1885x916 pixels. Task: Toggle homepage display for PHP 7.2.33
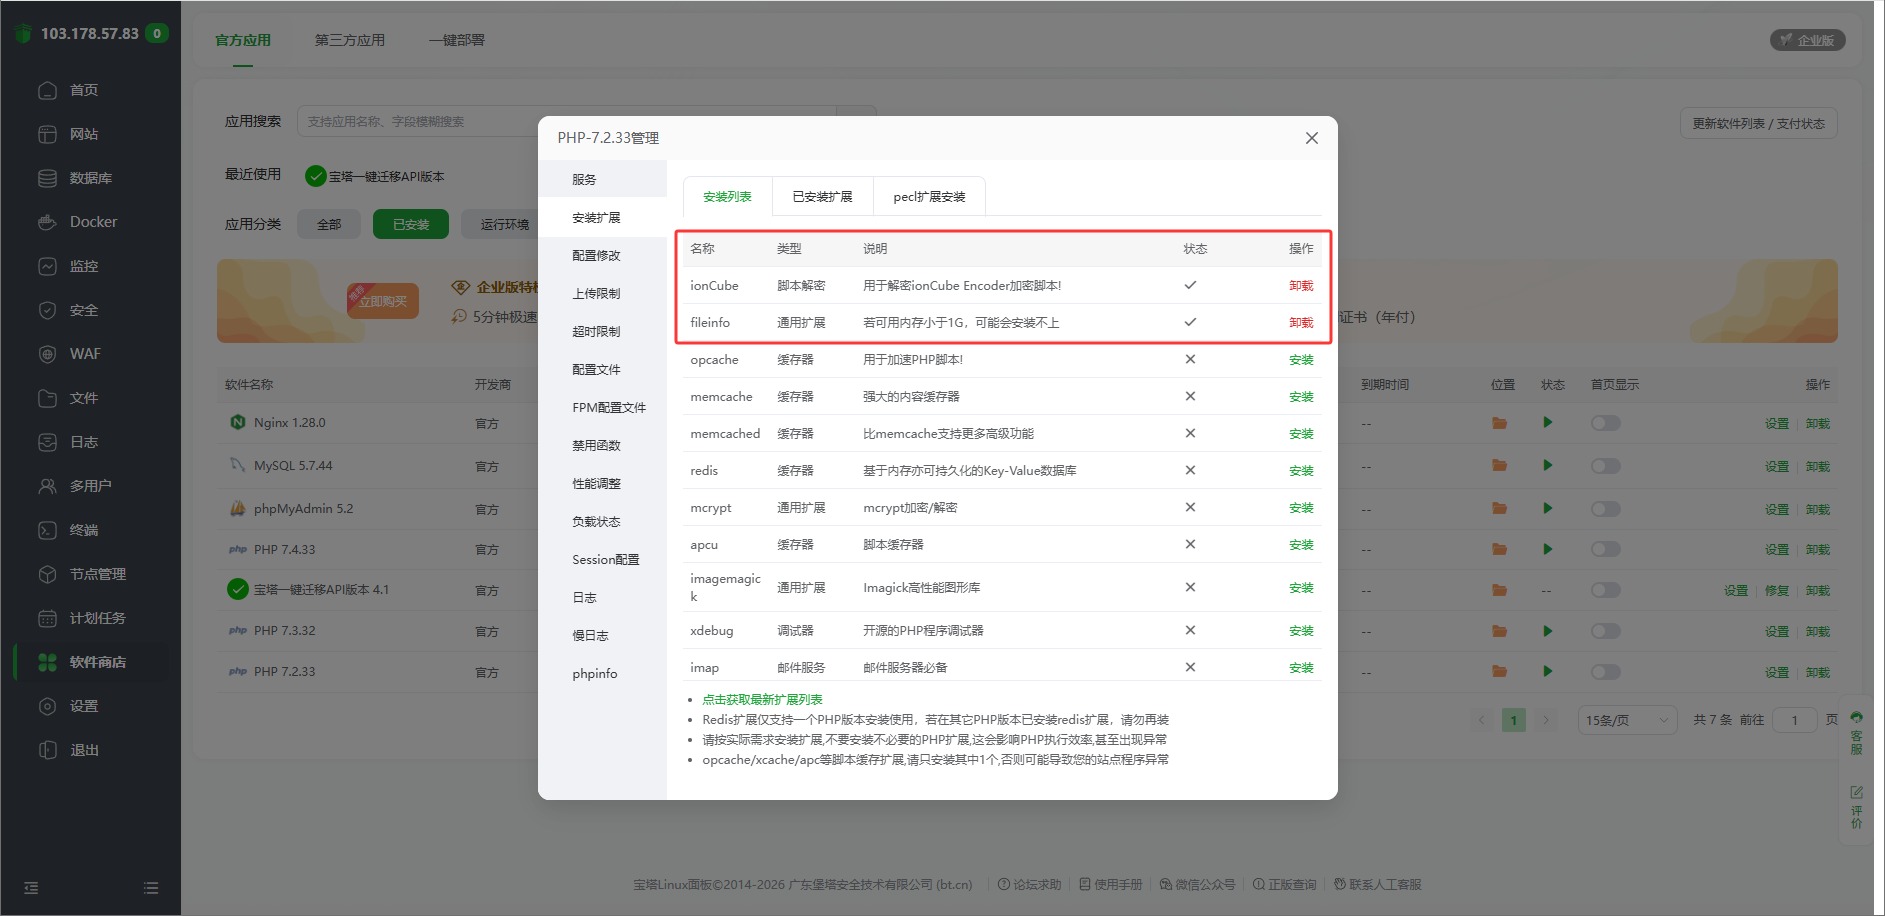click(x=1605, y=672)
